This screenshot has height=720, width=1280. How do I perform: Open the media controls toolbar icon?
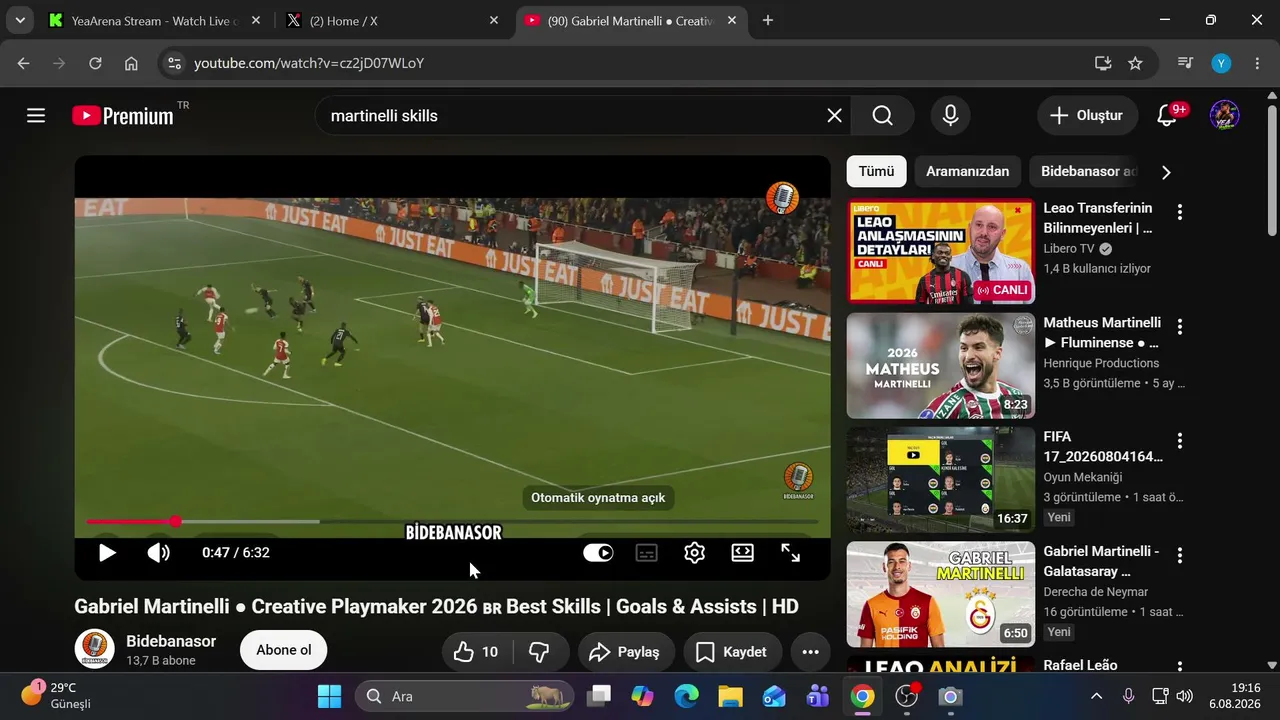point(1185,63)
